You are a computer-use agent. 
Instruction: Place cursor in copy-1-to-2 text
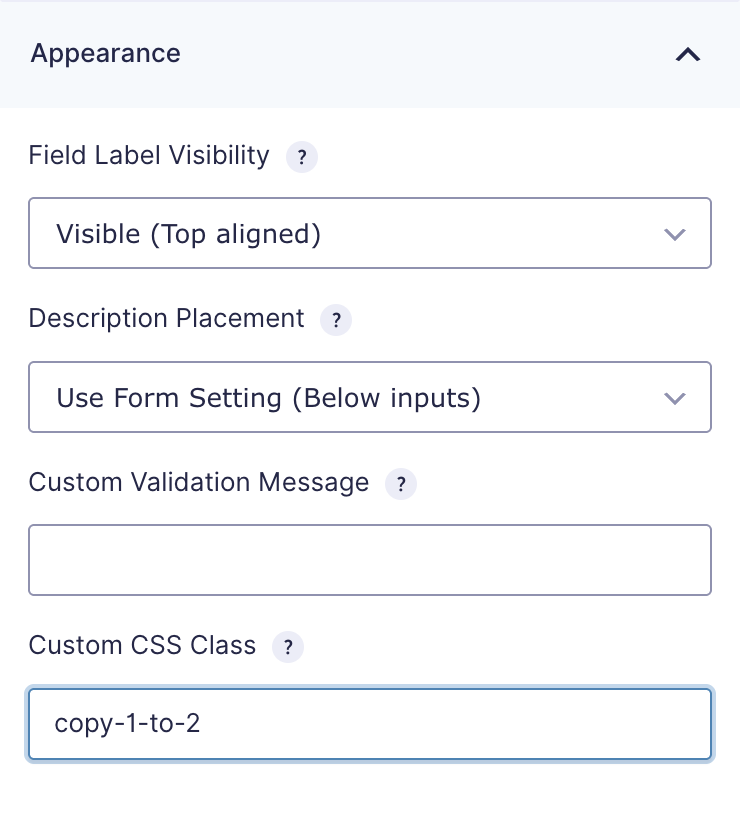(127, 724)
